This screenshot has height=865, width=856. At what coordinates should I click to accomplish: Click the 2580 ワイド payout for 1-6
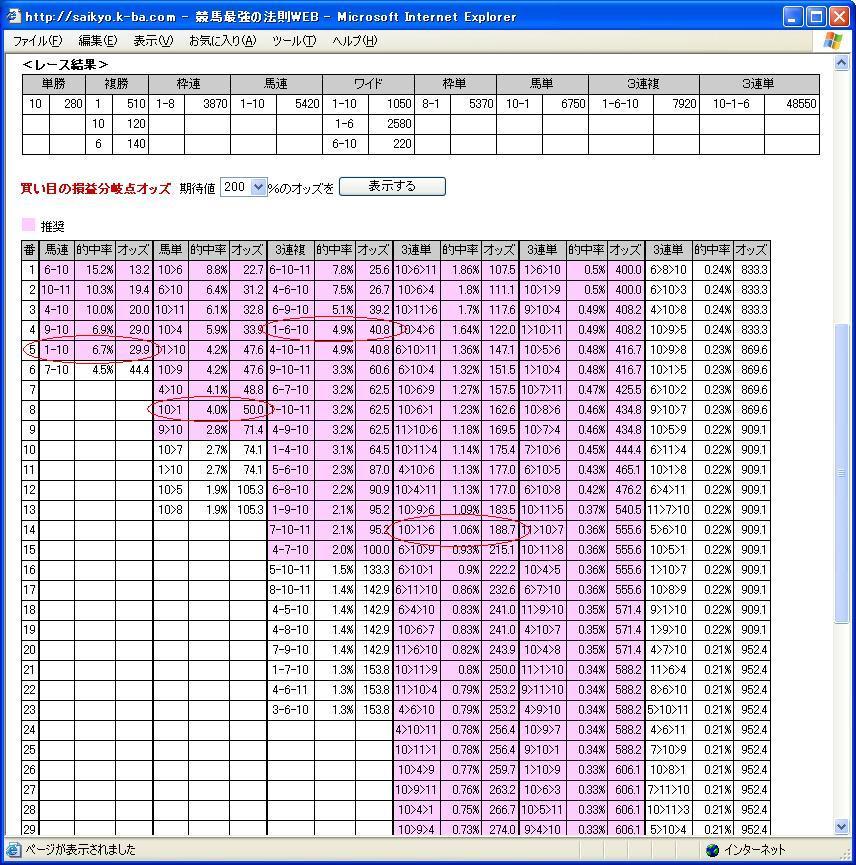click(x=391, y=124)
